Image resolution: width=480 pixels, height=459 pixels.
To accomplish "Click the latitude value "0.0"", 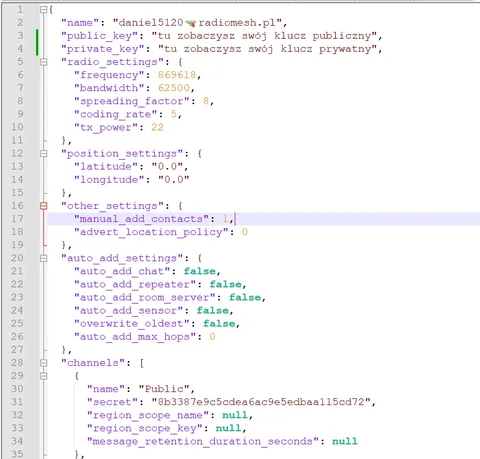I will (167, 167).
